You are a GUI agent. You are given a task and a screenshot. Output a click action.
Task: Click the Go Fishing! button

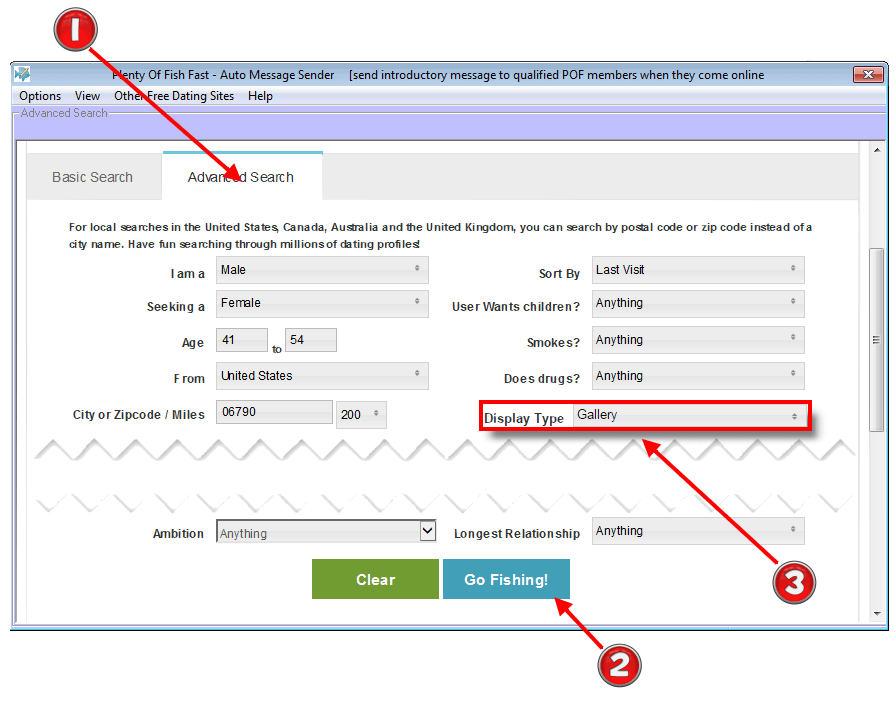(506, 579)
